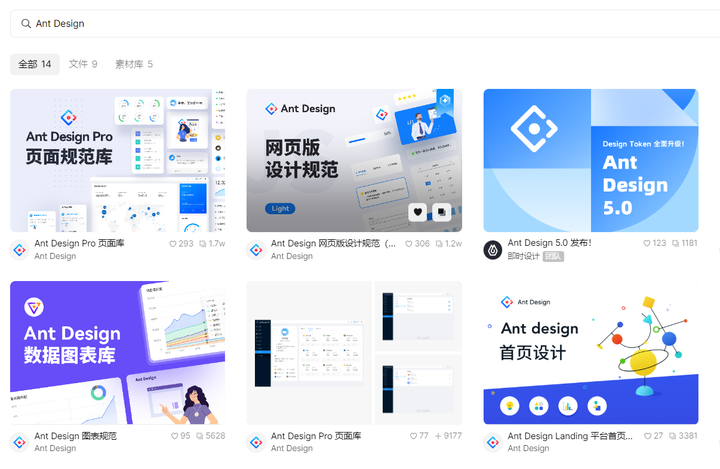Open 网页版设计规范 thumbnail
Screen dimensions: 720x469
[x=354, y=160]
